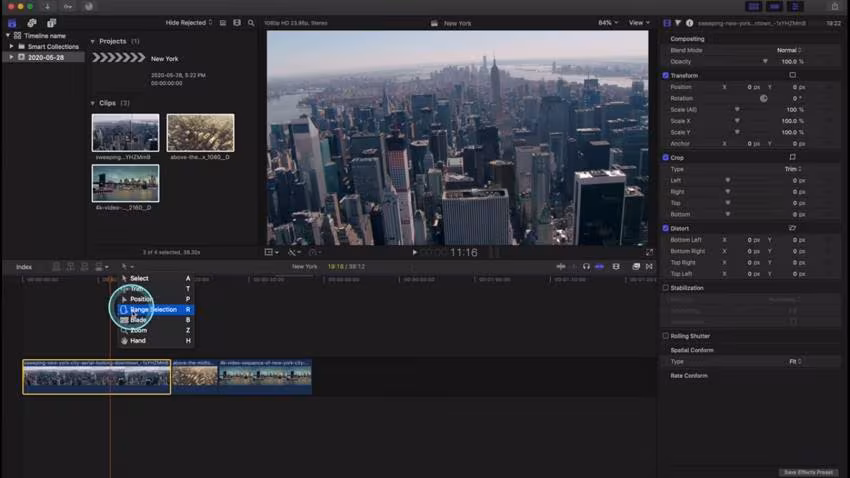
Task: Activate Distort onscreen controls icon
Action: 793,228
